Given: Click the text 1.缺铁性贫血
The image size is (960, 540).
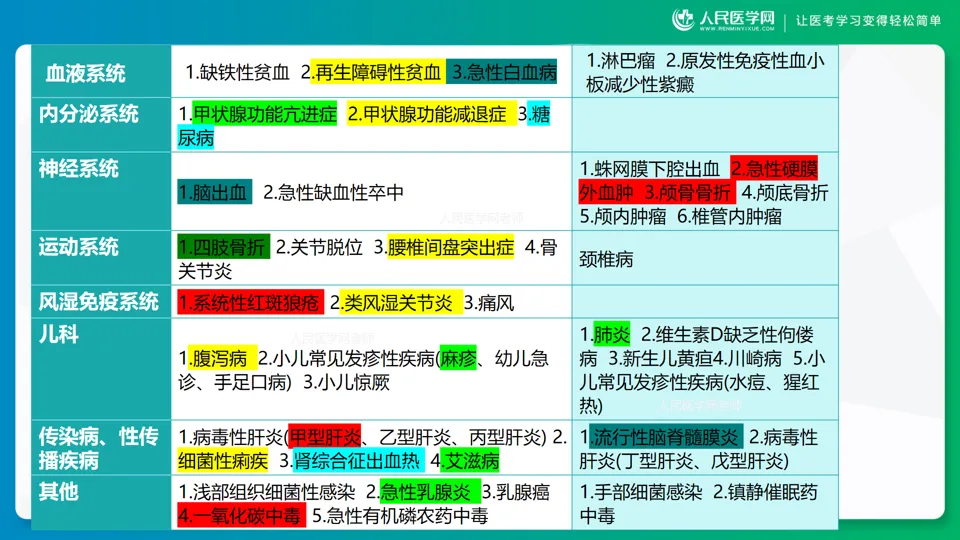Looking at the screenshot, I should click(237, 72).
